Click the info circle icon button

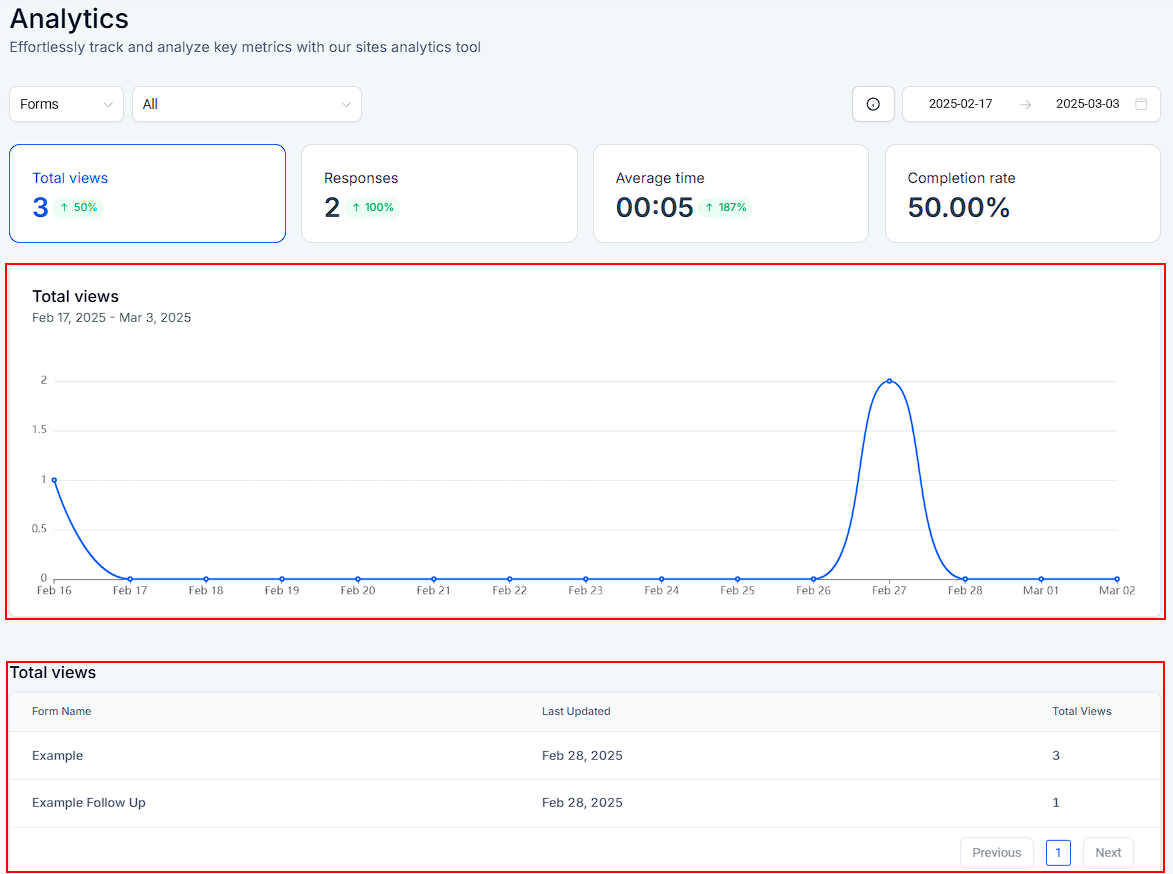point(873,104)
